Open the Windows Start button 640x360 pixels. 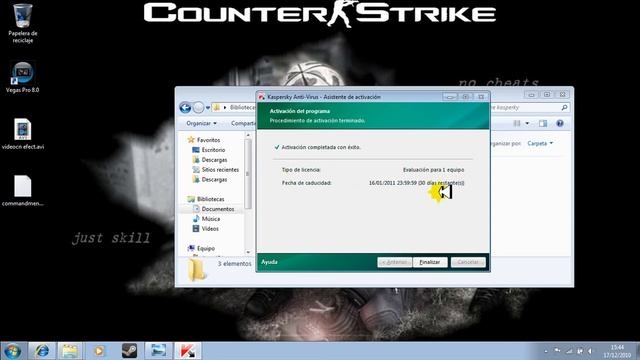coord(12,351)
